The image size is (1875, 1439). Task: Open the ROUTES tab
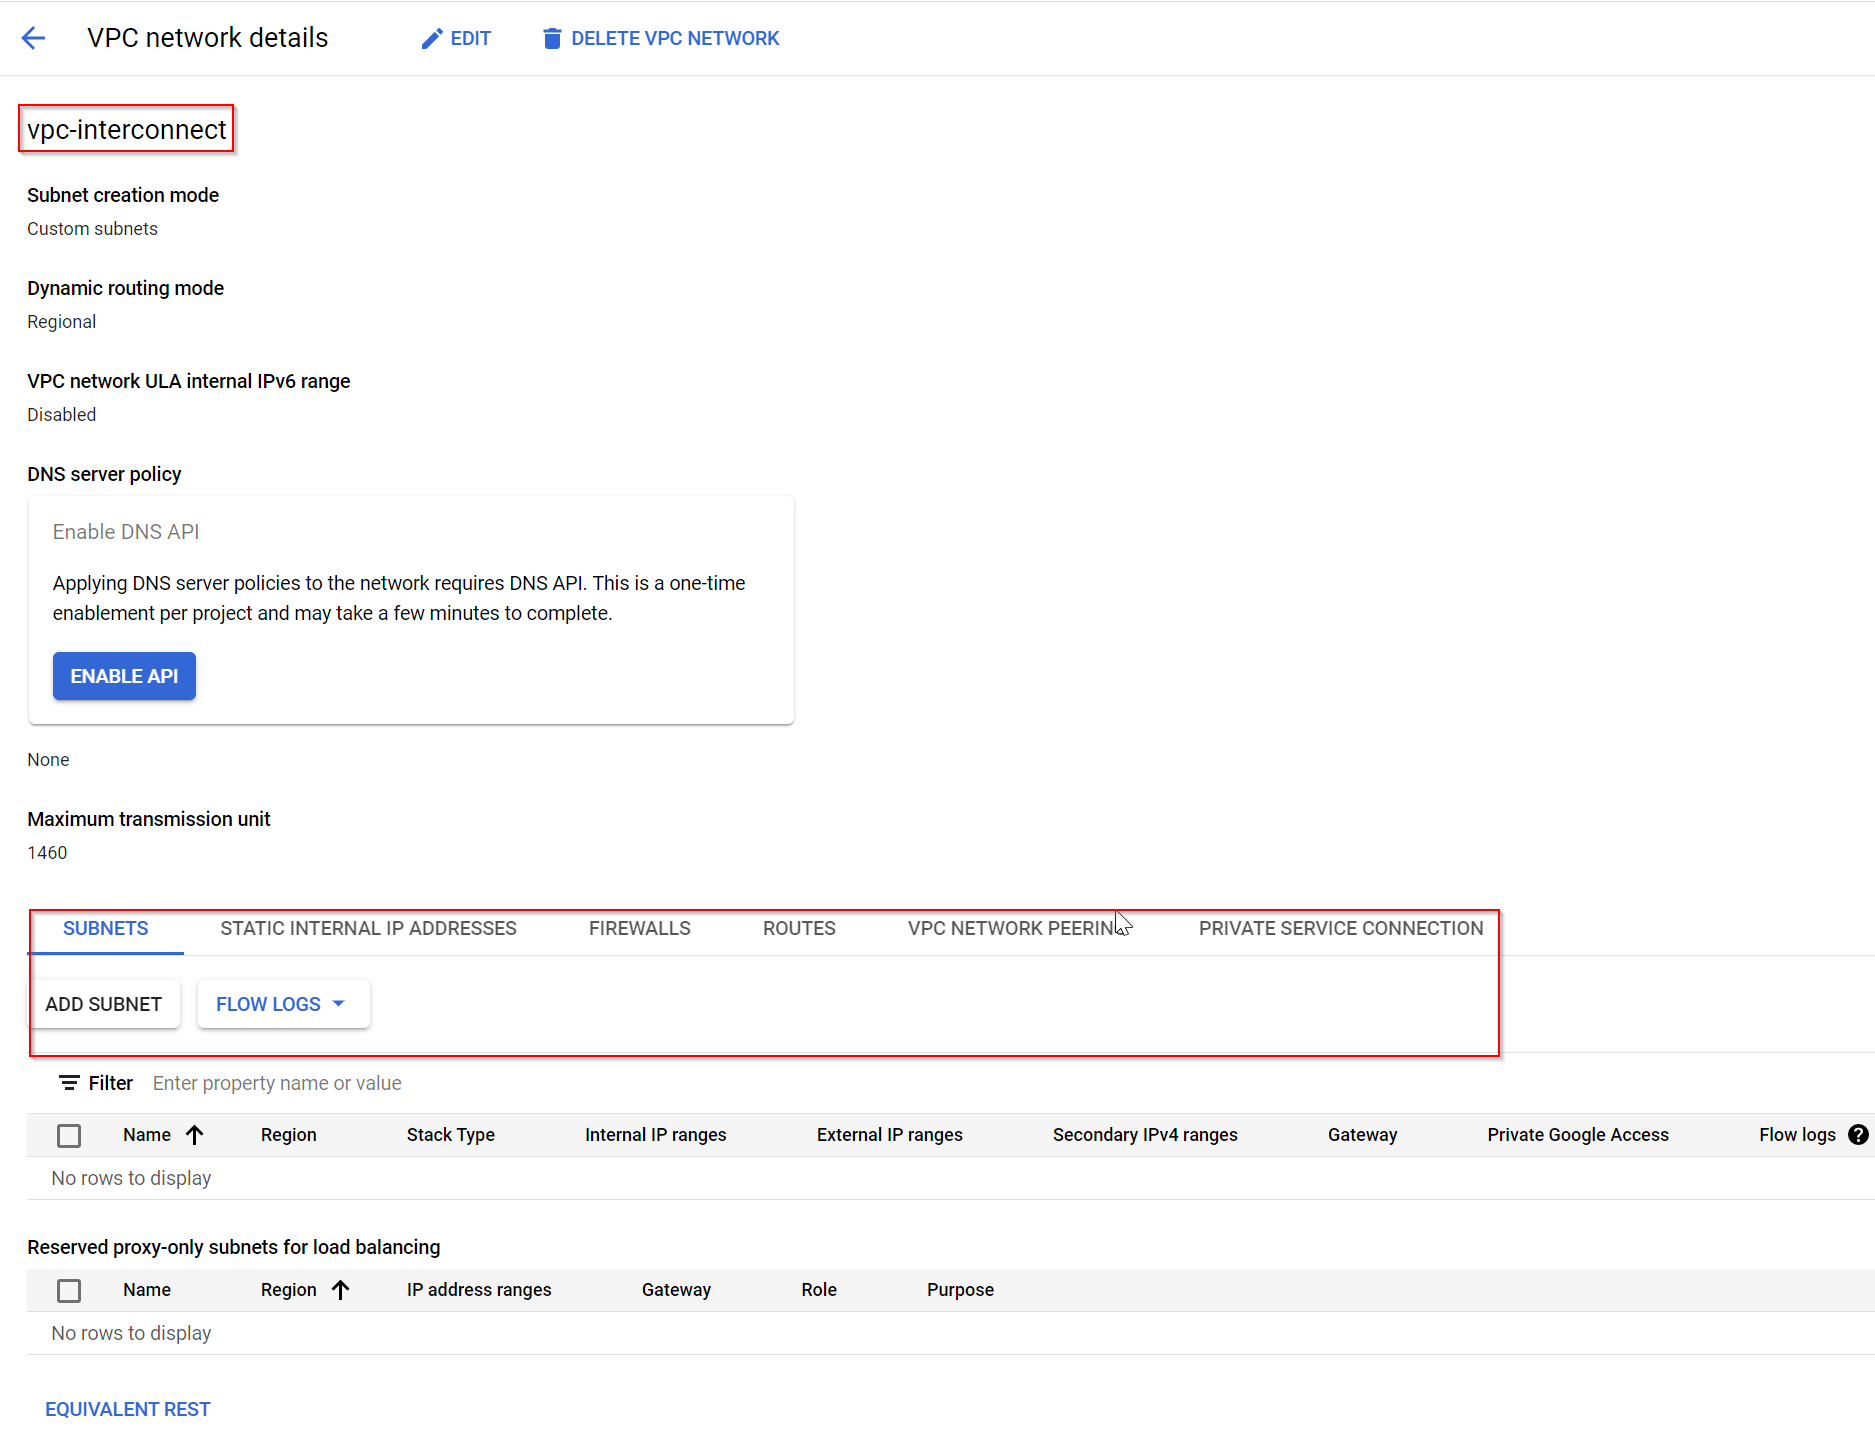(798, 928)
